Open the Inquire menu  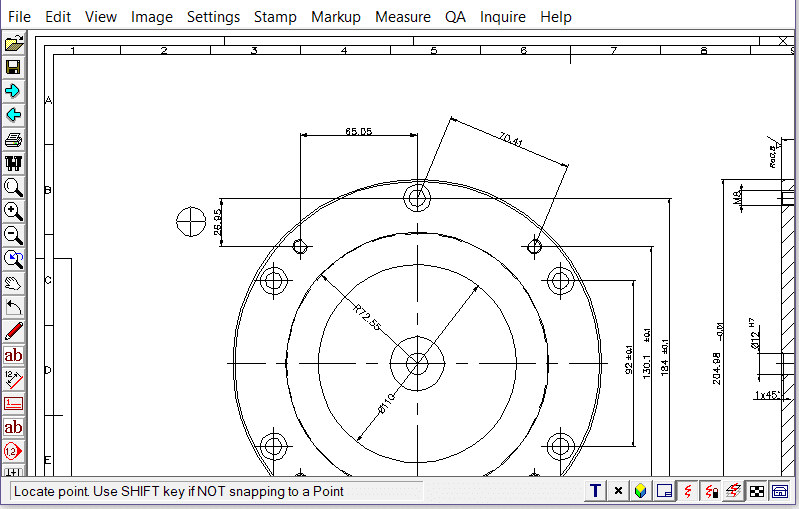(x=502, y=17)
